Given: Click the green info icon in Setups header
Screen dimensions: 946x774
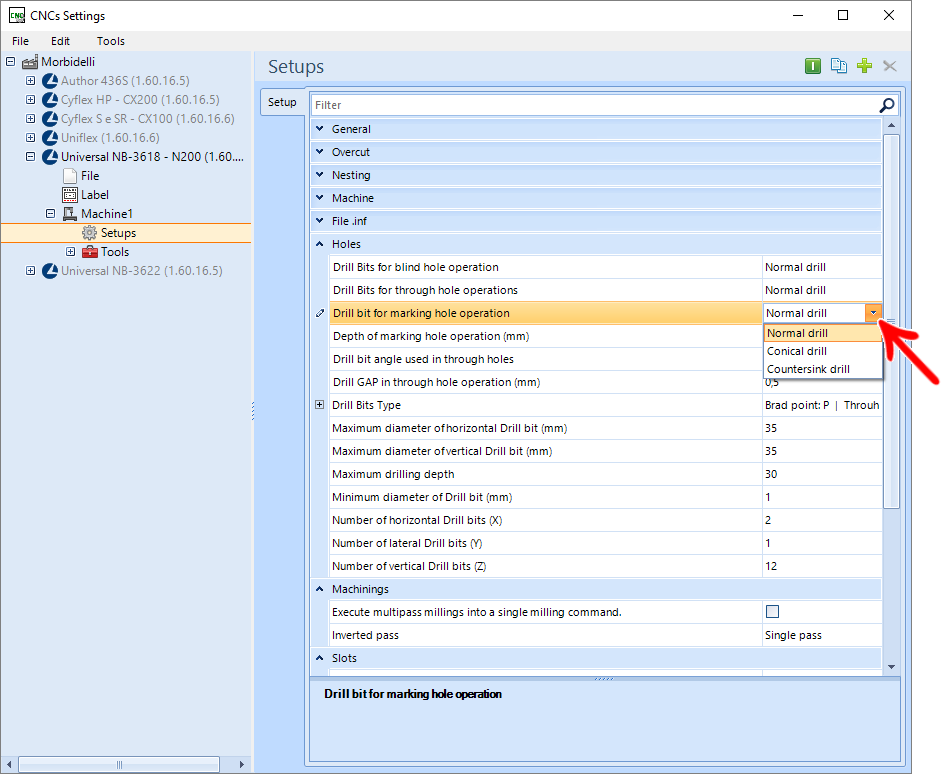Looking at the screenshot, I should click(813, 66).
